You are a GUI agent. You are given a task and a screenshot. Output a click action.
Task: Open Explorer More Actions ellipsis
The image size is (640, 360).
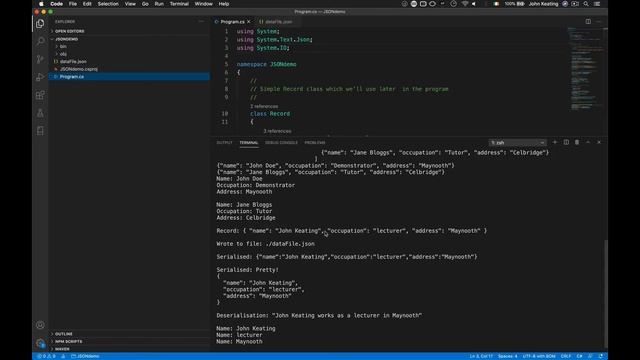201,22
